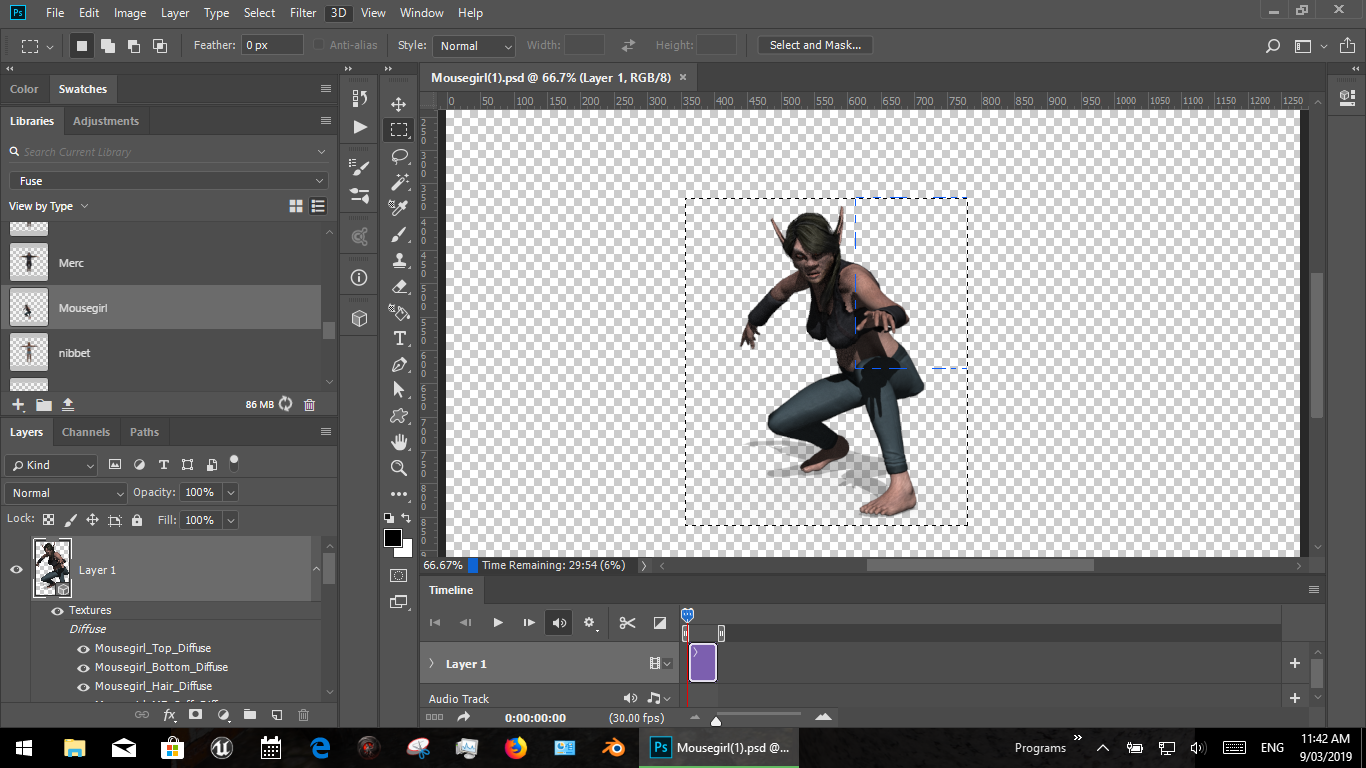The height and width of the screenshot is (768, 1366).
Task: Open the History panel icon
Action: click(360, 98)
